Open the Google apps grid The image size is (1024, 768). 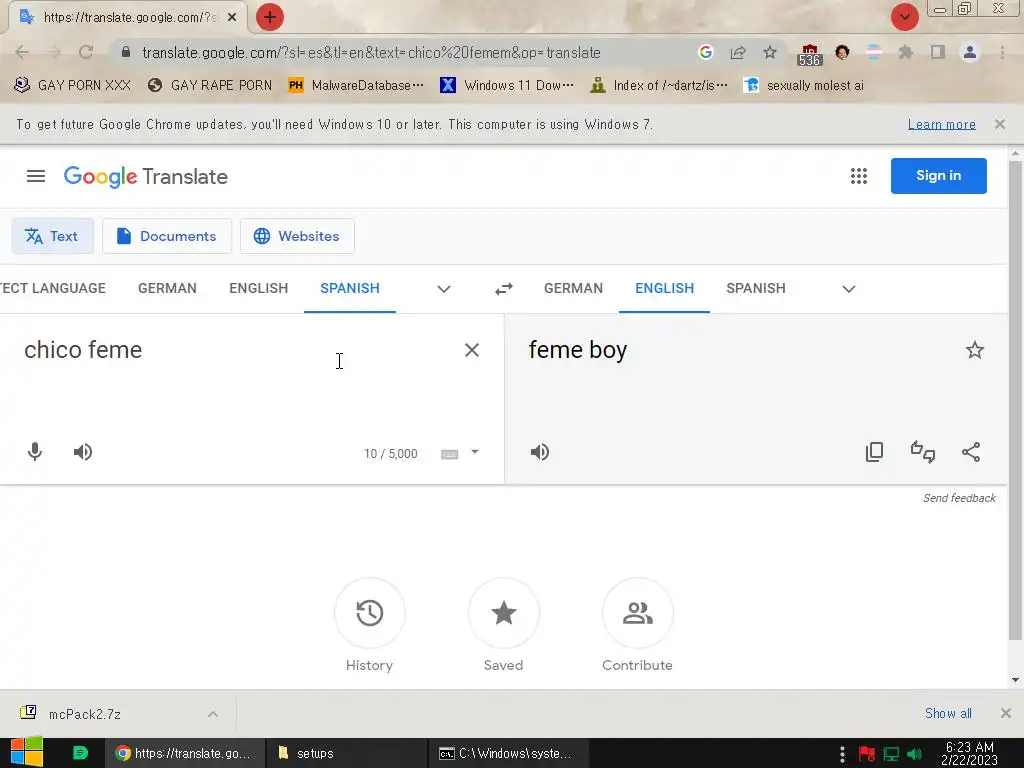859,176
